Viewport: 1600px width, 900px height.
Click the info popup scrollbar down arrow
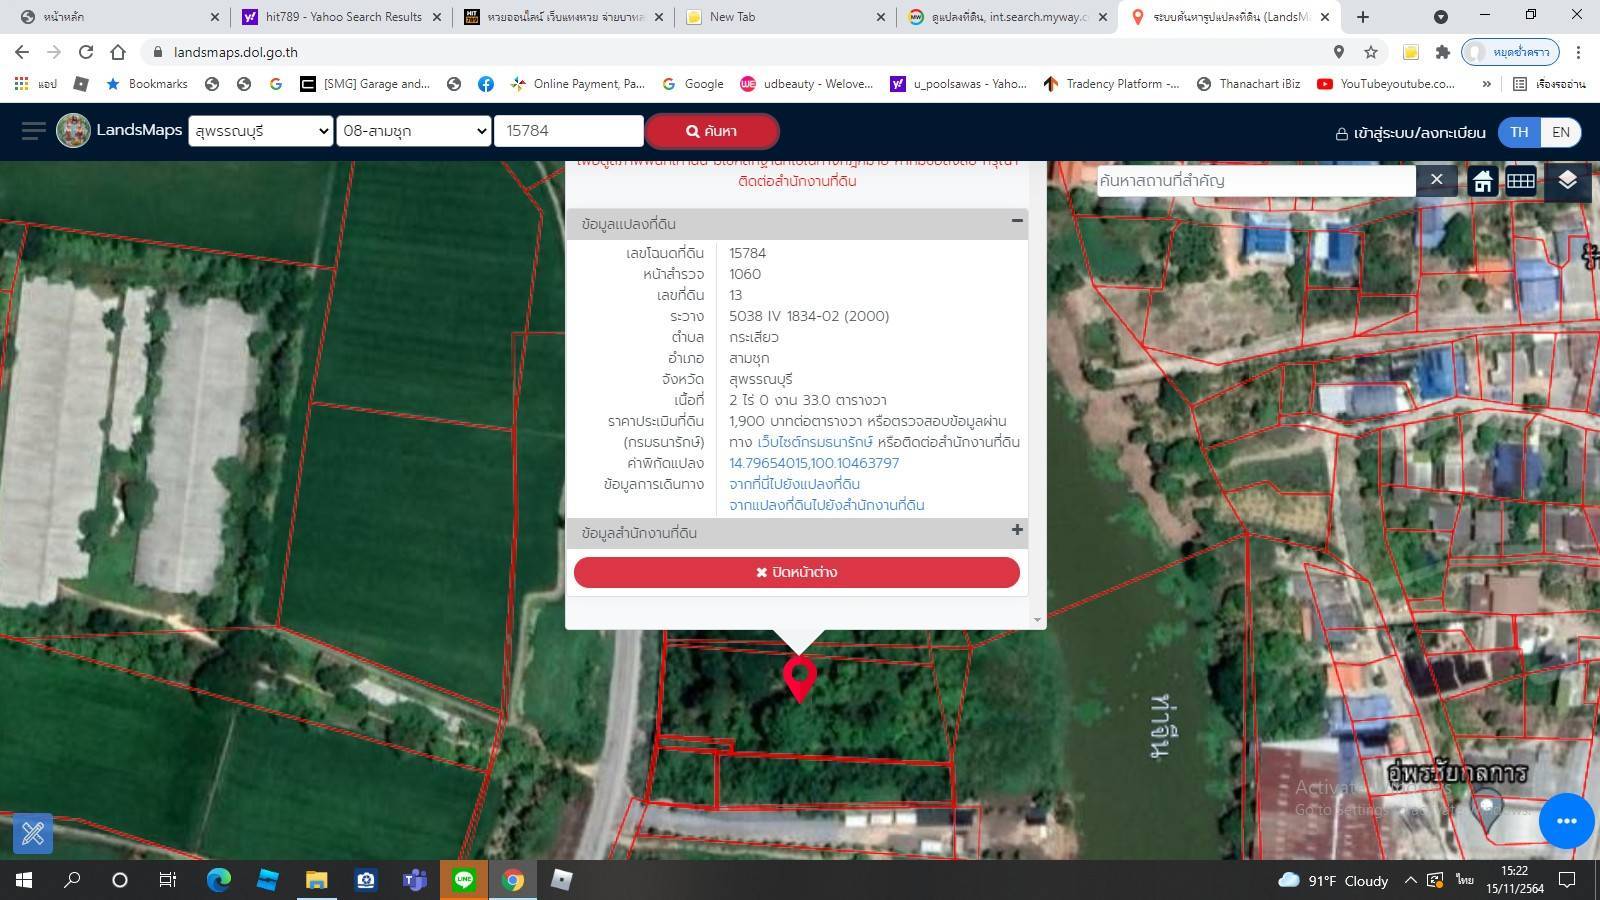tap(1037, 620)
